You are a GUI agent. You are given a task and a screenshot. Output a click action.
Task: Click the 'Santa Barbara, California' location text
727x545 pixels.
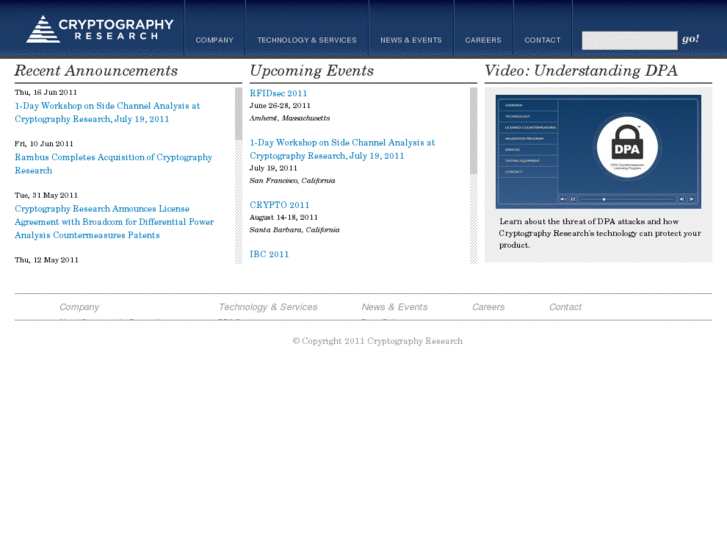pyautogui.click(x=294, y=230)
